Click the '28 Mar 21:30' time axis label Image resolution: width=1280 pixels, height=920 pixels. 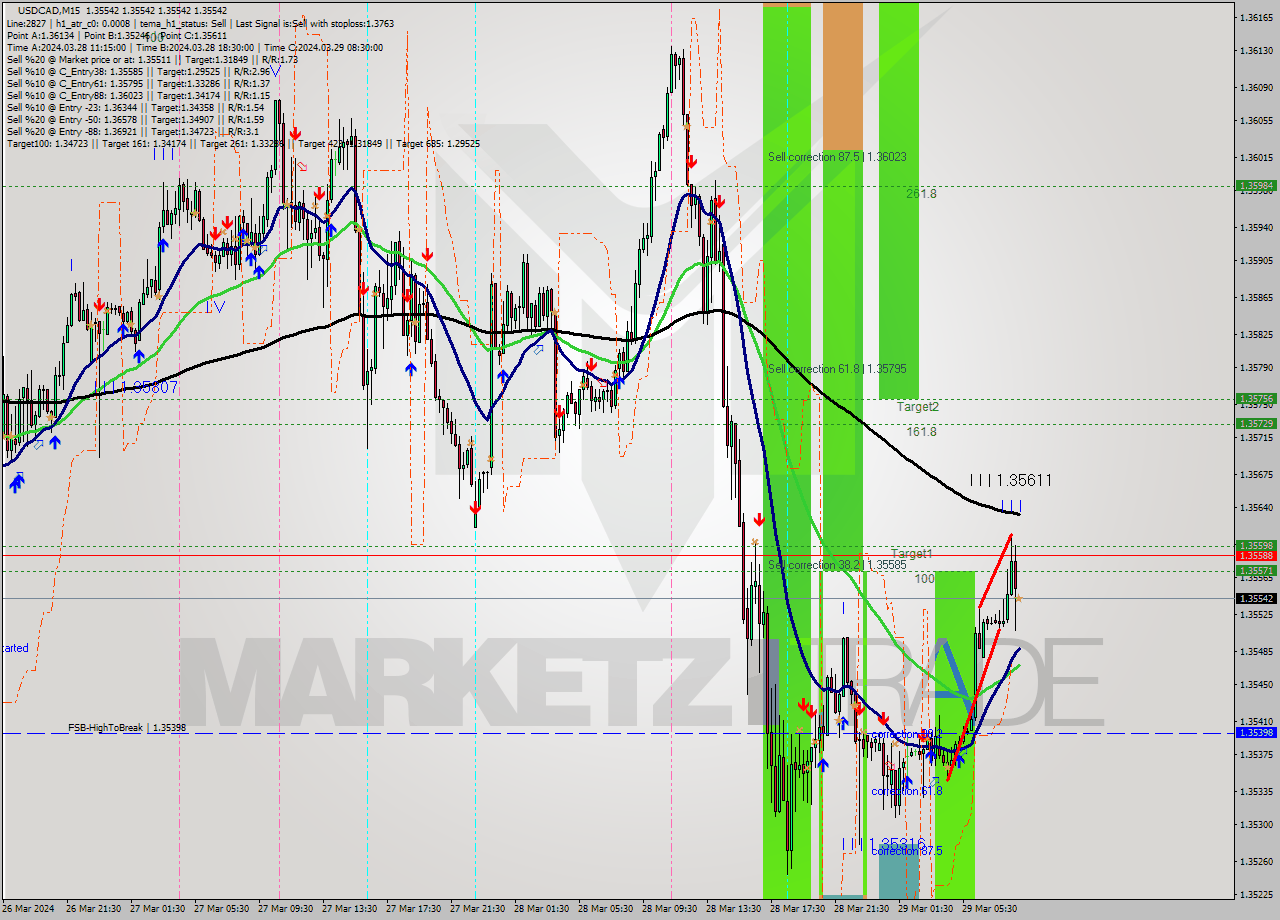(x=861, y=909)
